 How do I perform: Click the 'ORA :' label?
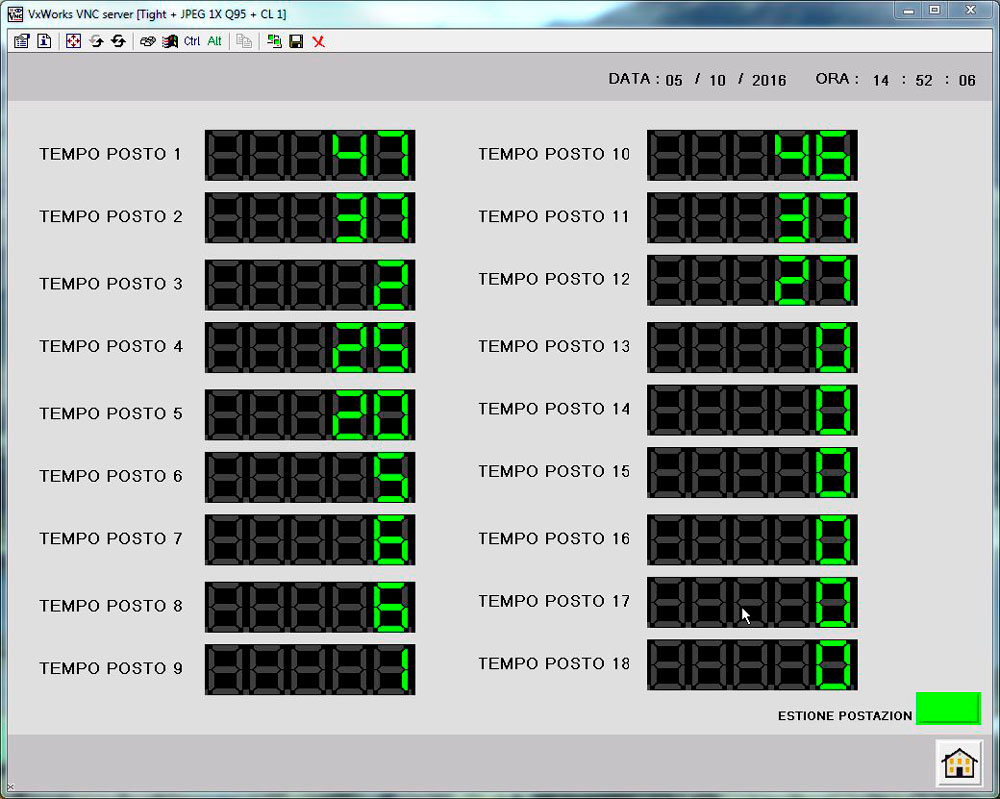837,79
